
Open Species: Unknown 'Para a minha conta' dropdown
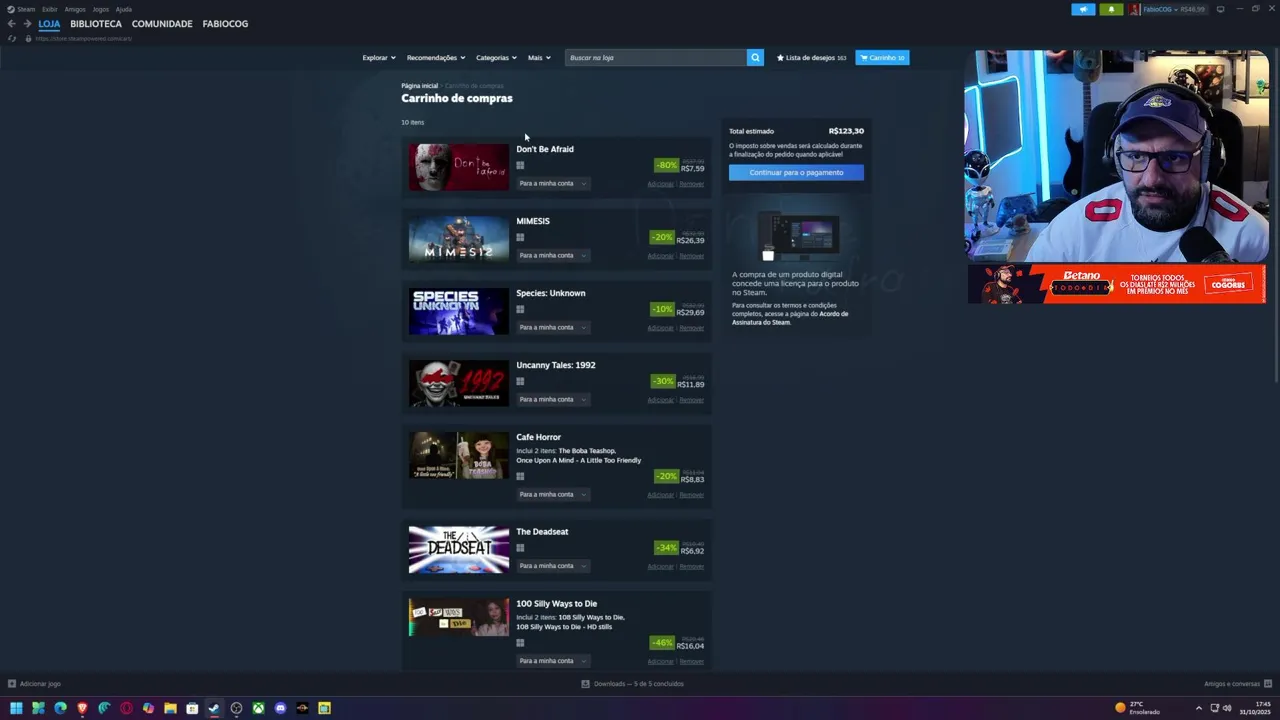(x=553, y=327)
